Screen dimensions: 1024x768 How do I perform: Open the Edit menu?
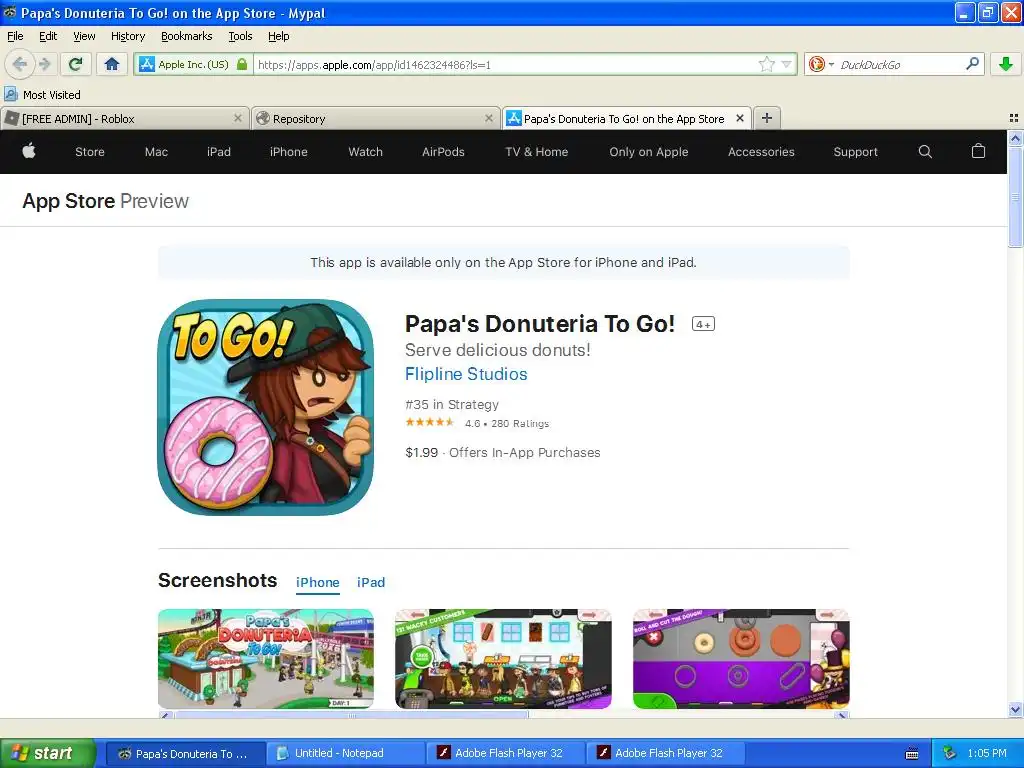click(x=48, y=36)
